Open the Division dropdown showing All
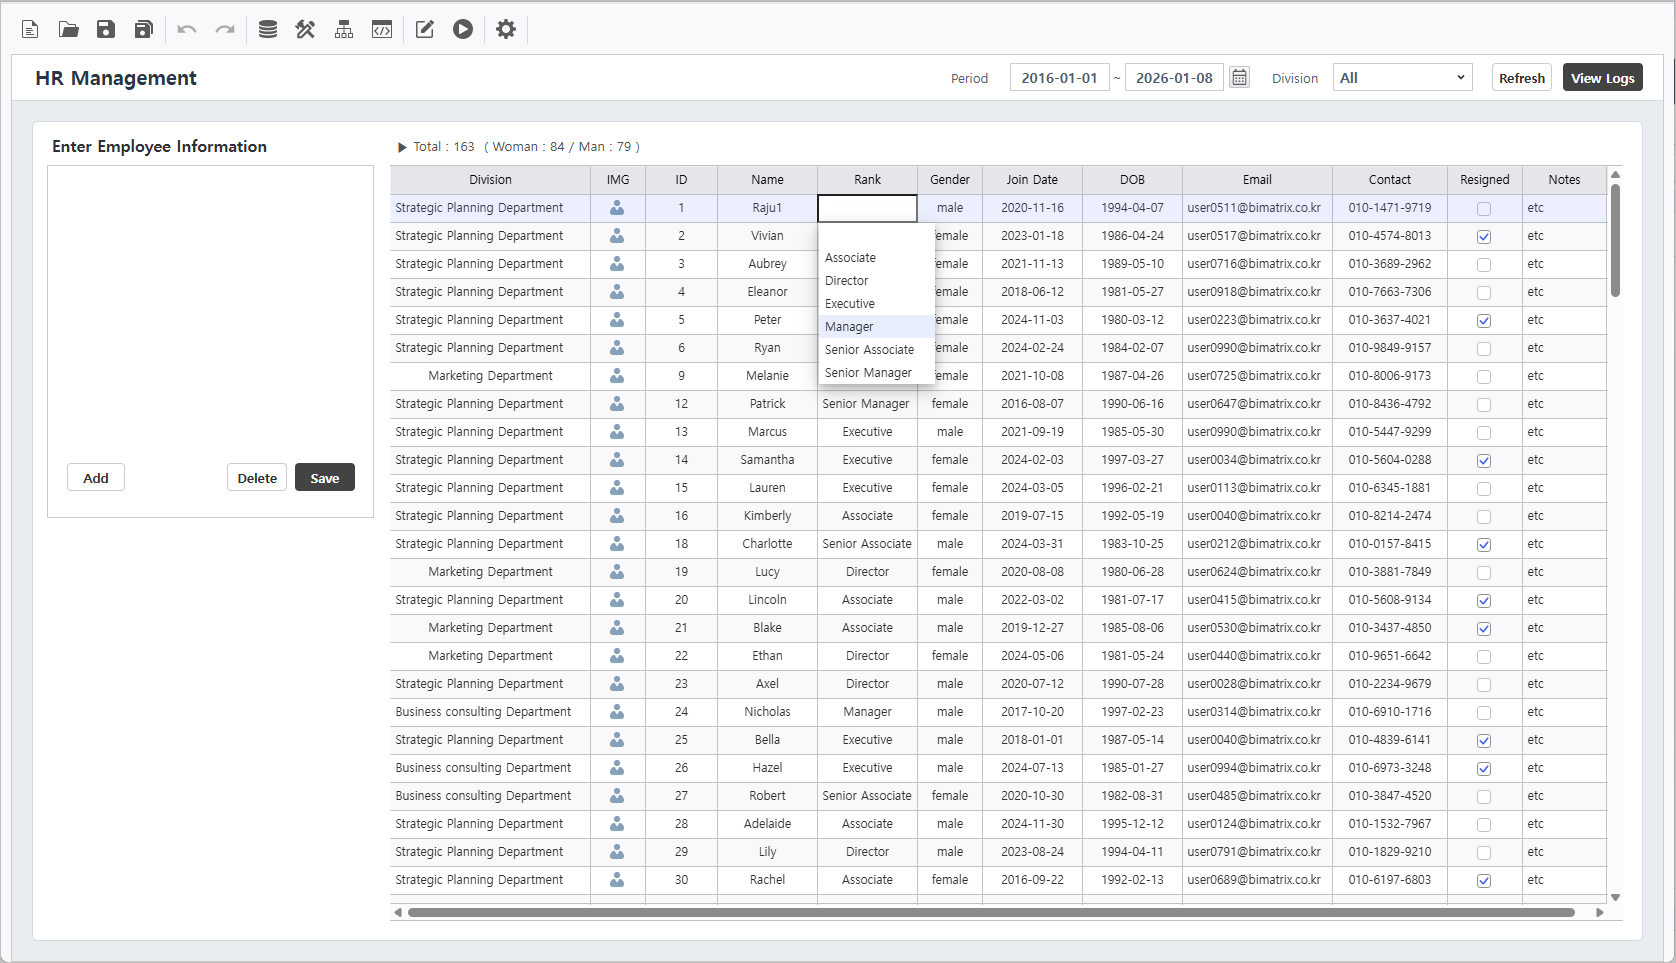Image resolution: width=1676 pixels, height=963 pixels. (1402, 78)
